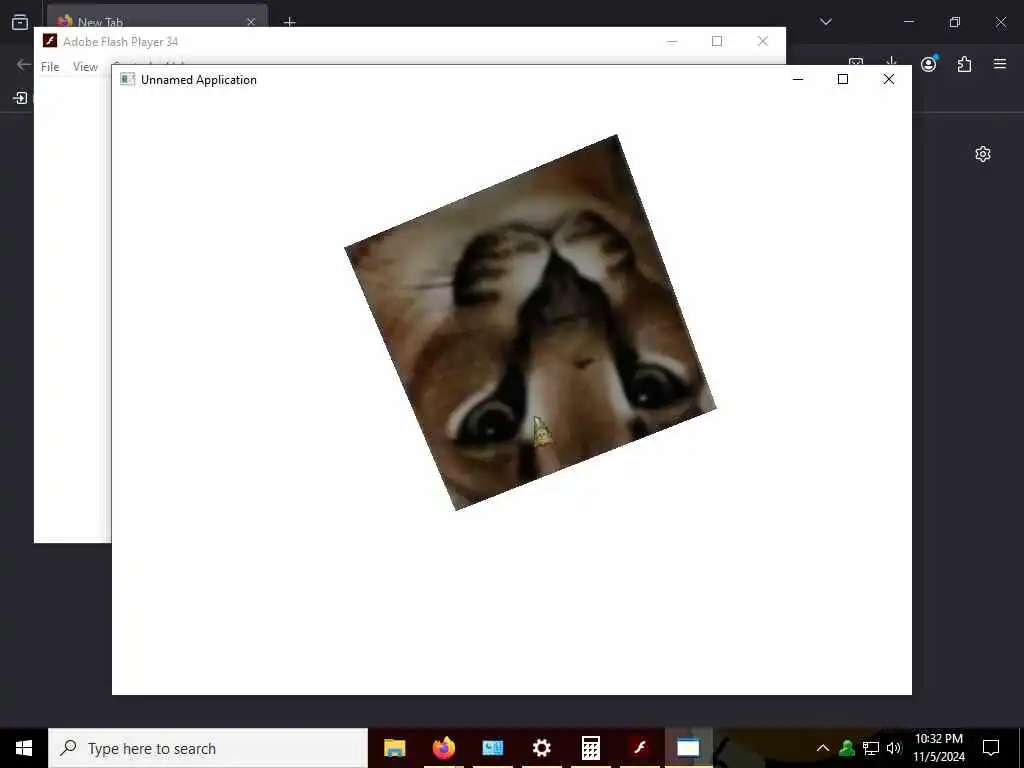Open the Firefox hamburger application menu
1024x768 pixels.
(1000, 64)
